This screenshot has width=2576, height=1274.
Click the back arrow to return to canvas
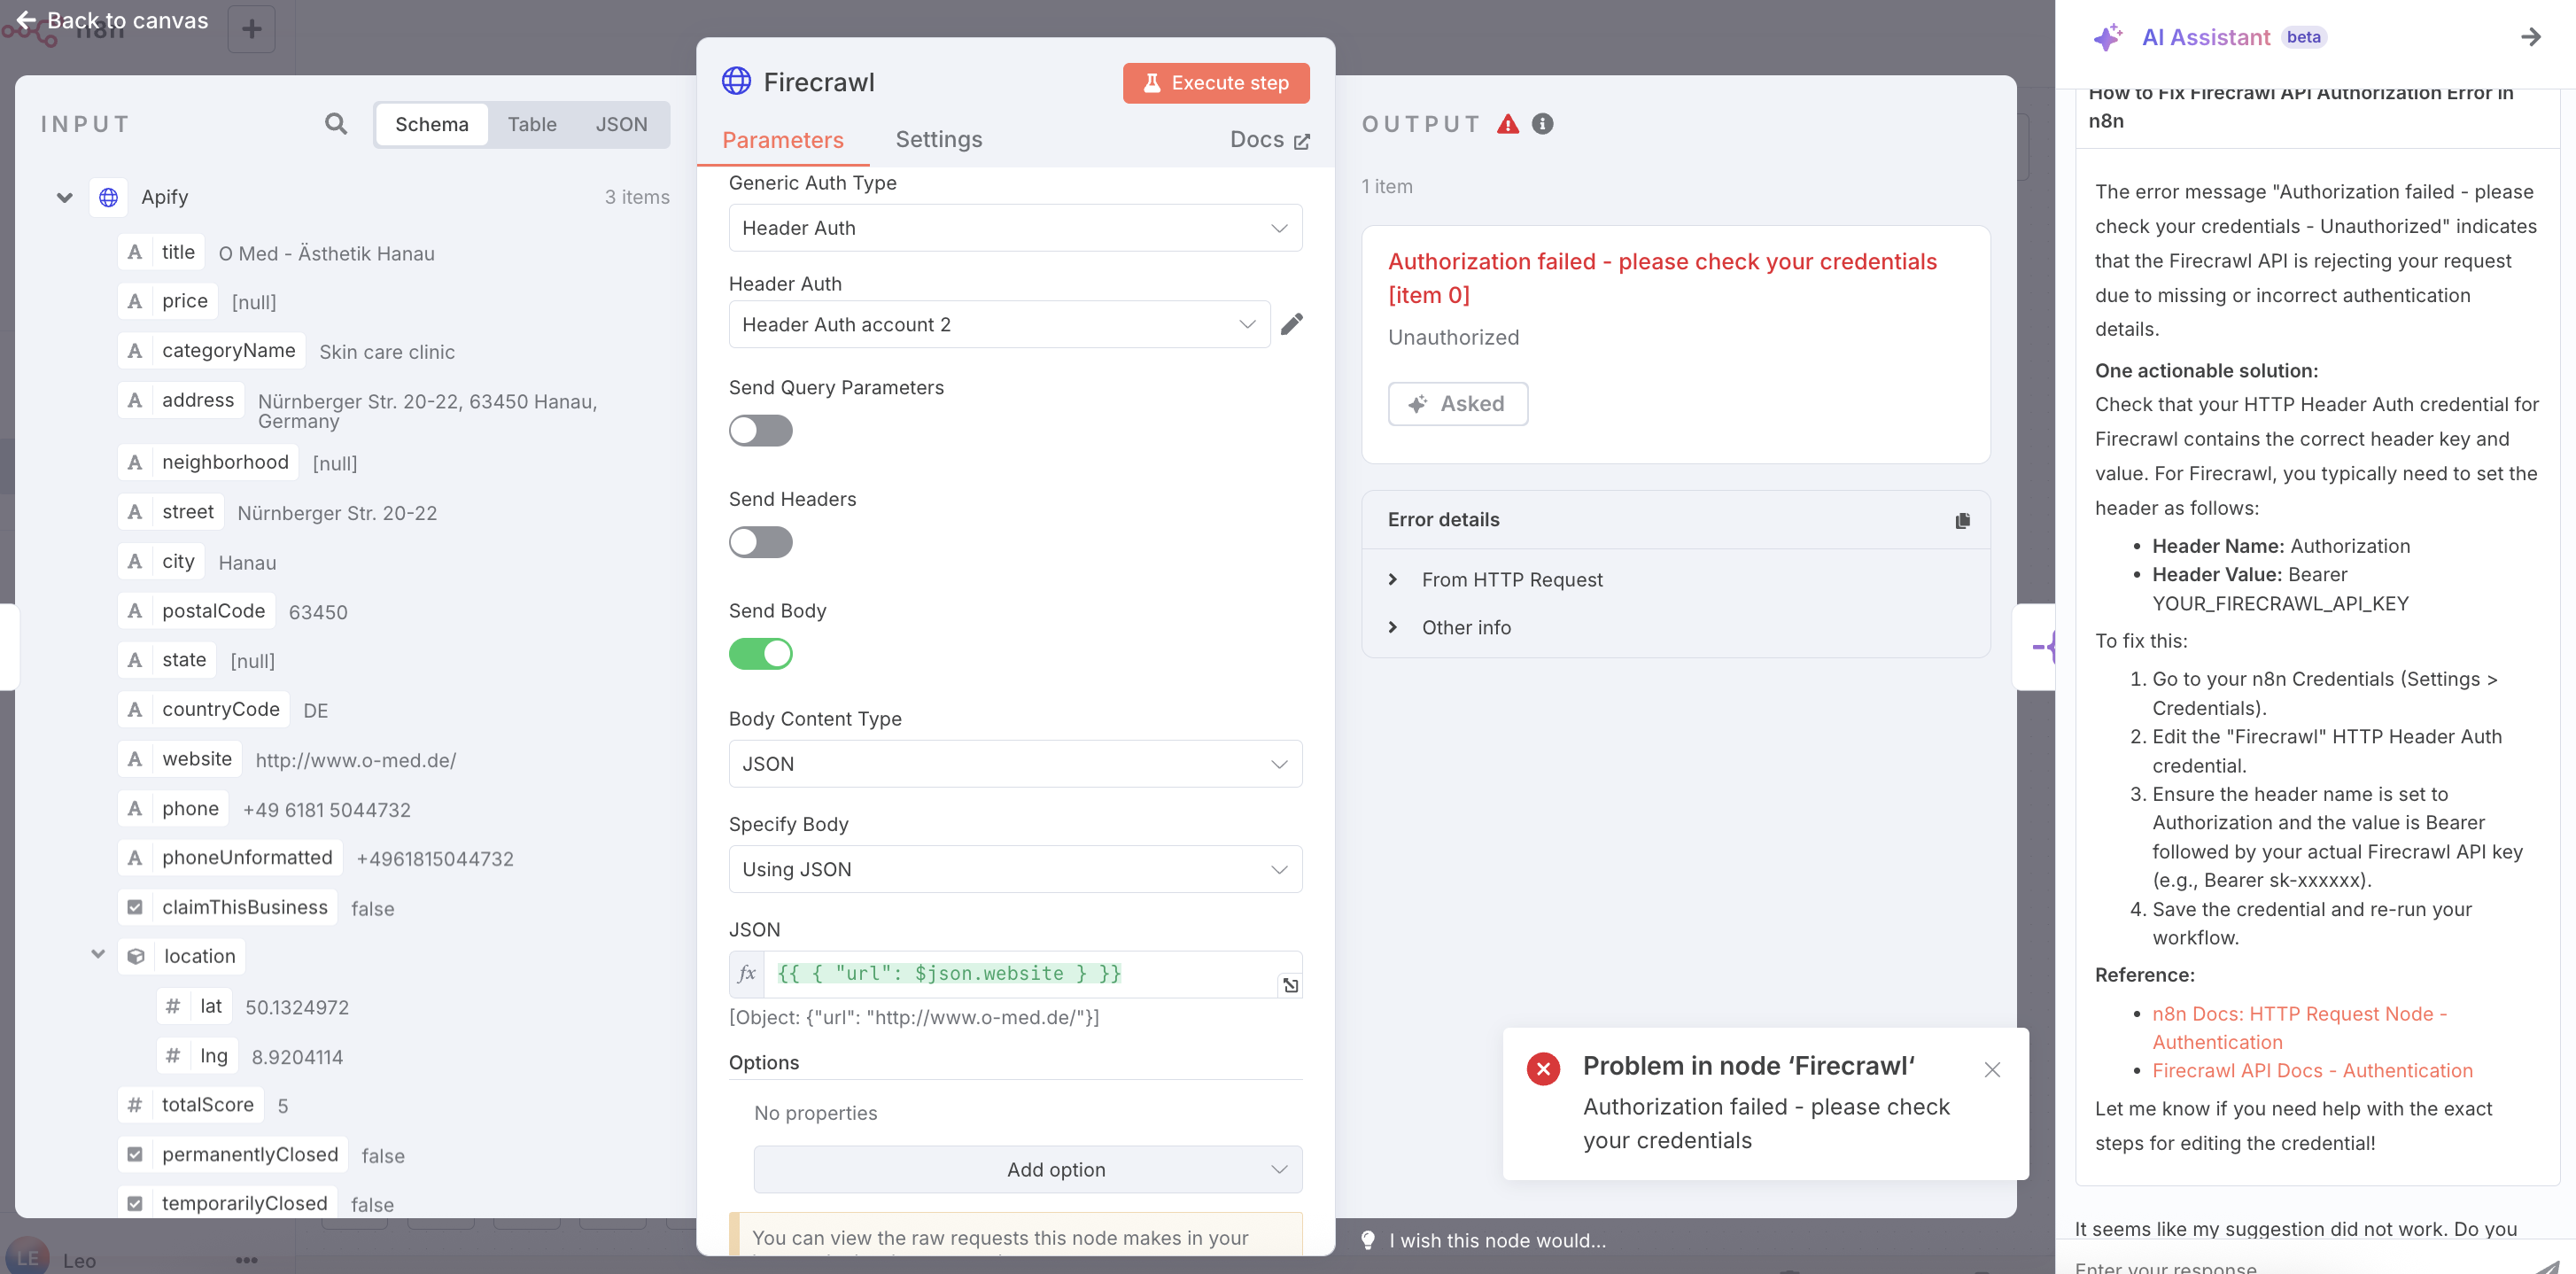[27, 20]
